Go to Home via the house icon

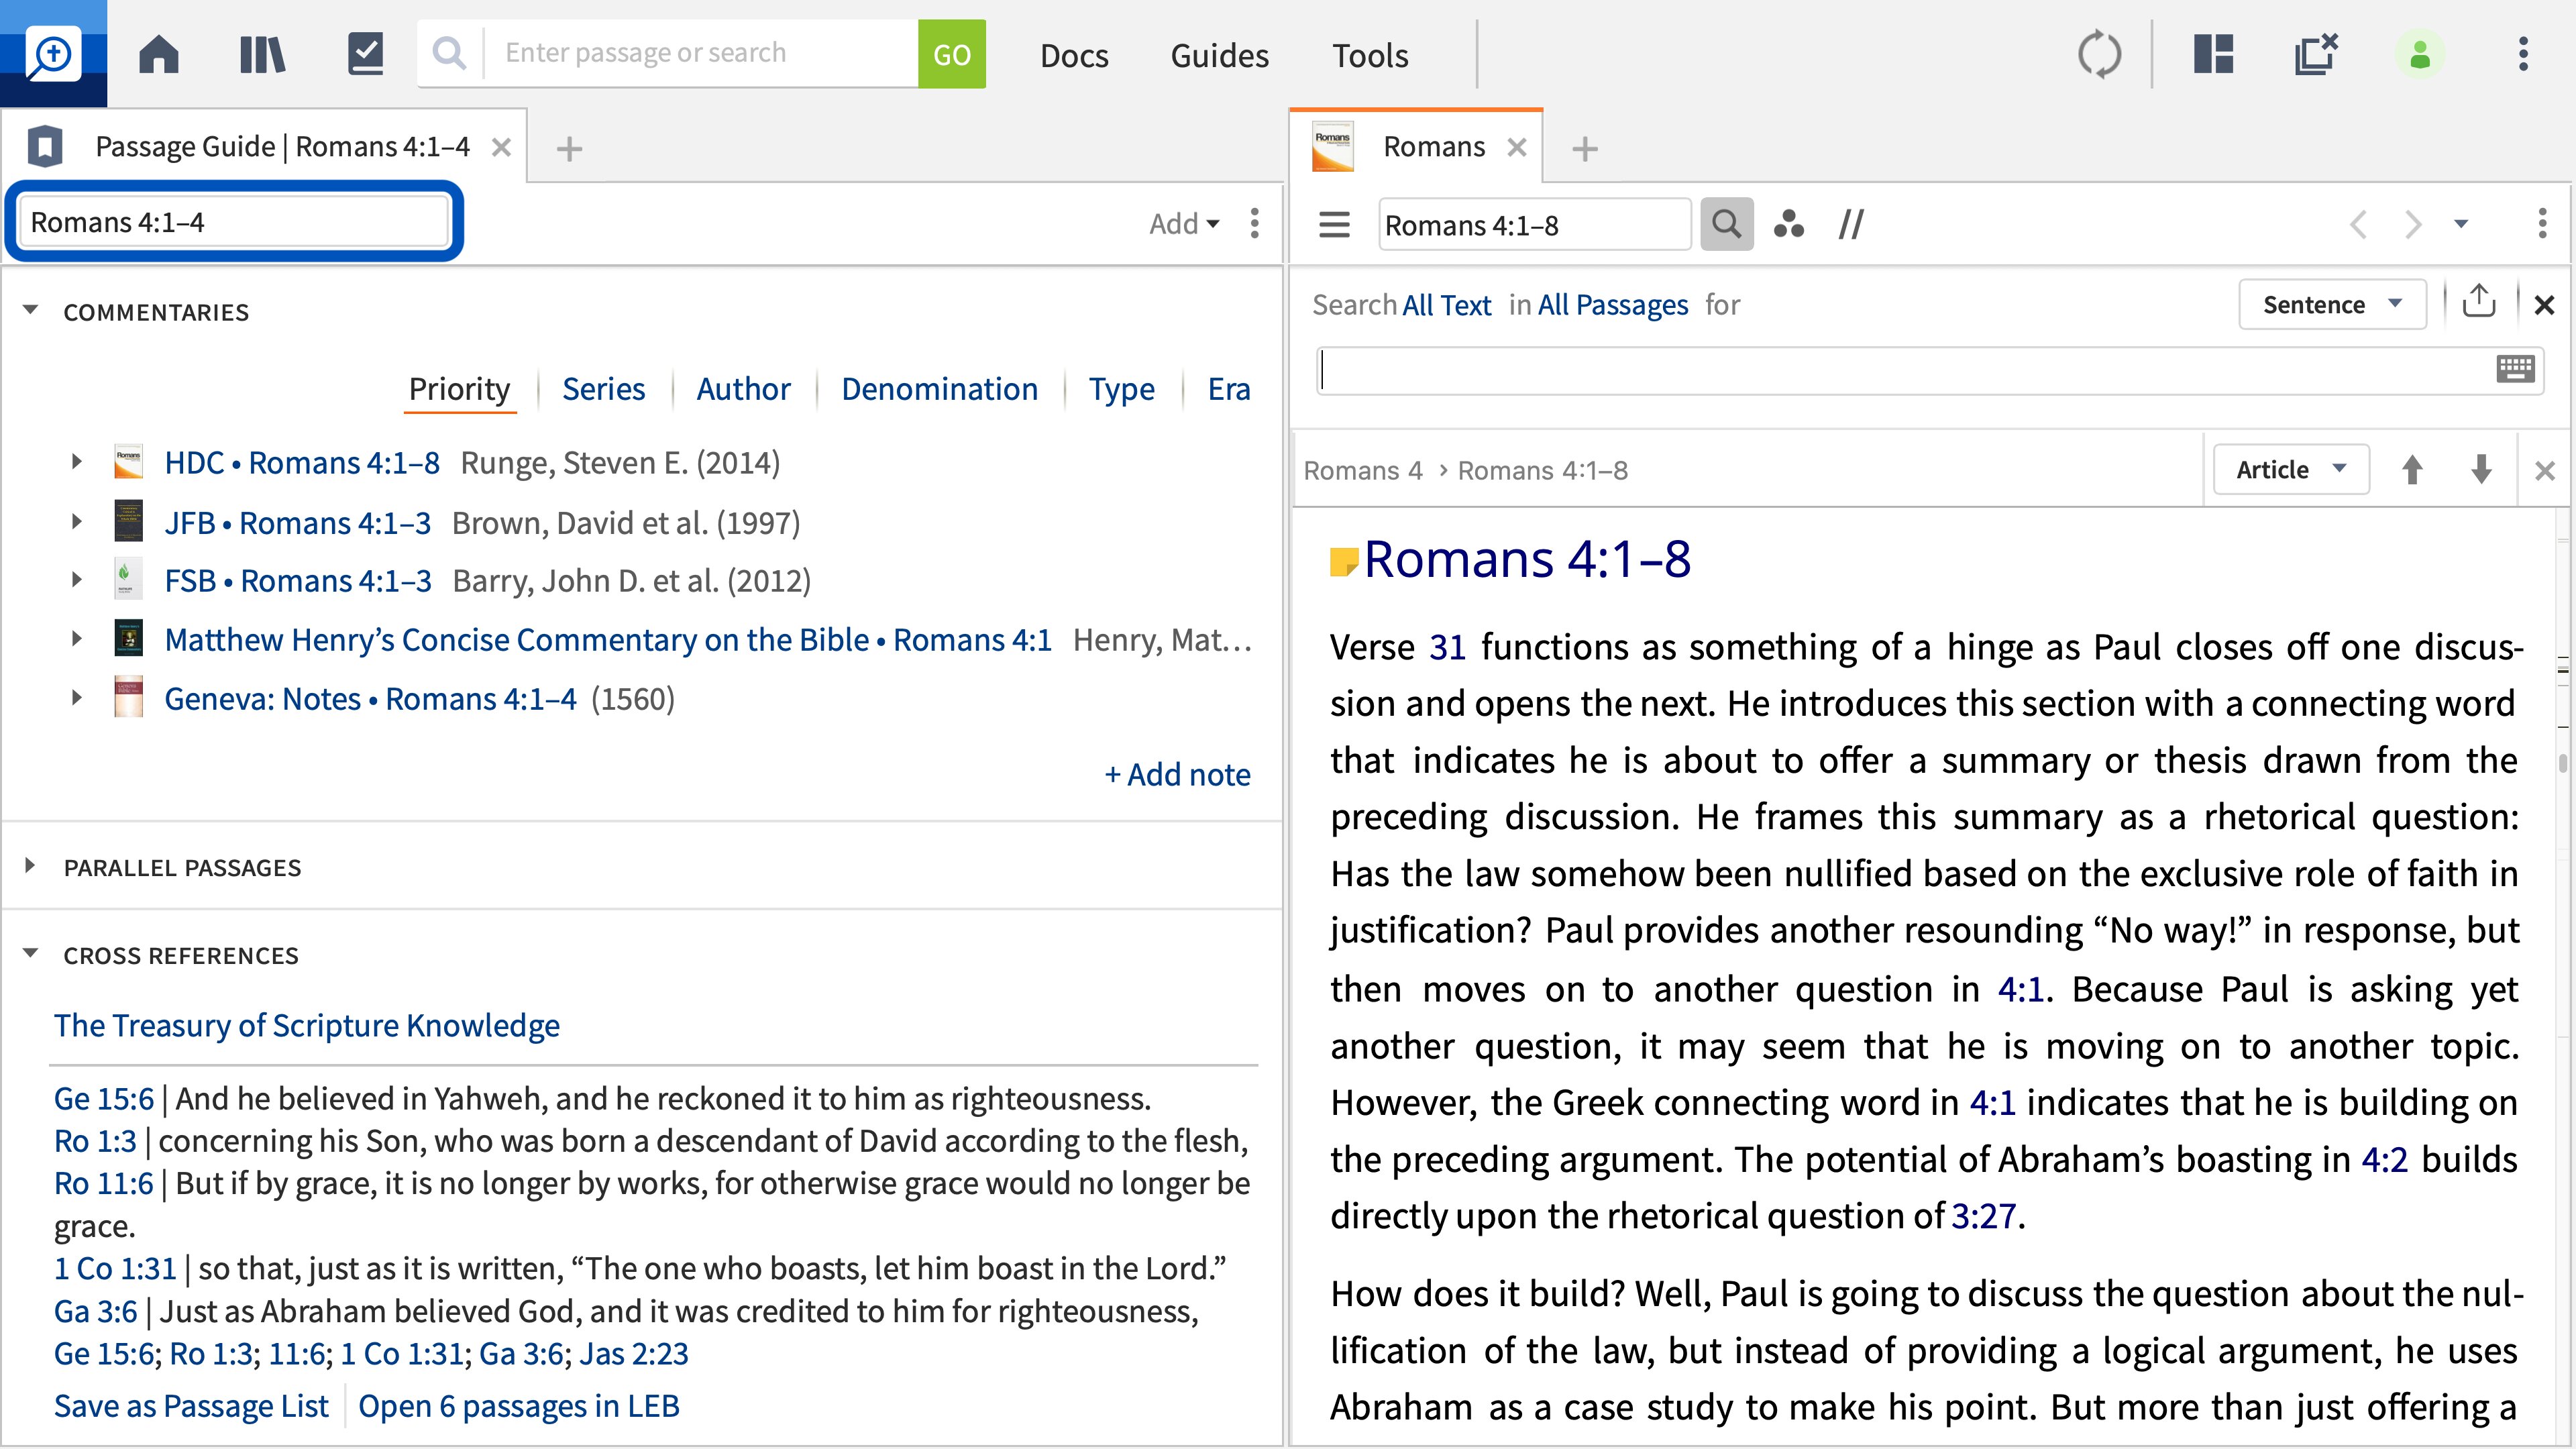159,54
